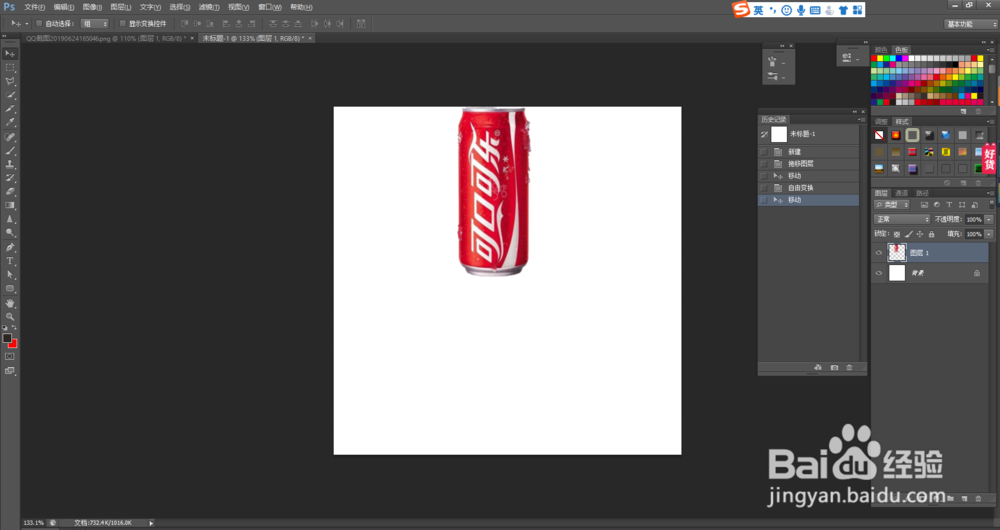This screenshot has width=1000, height=530.
Task: Toggle Quick Mask mode icon
Action: tap(10, 357)
